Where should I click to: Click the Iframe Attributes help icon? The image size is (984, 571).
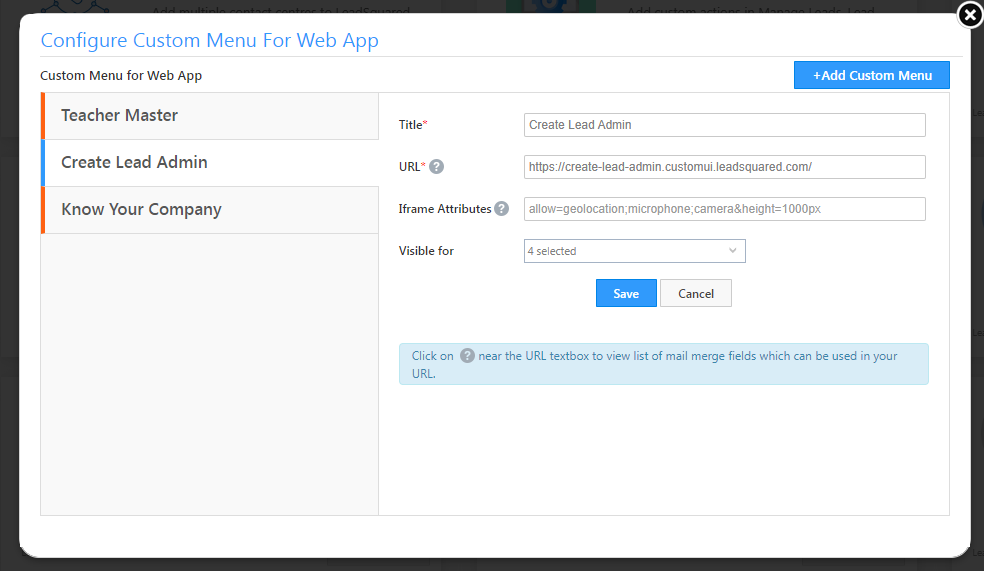click(501, 209)
